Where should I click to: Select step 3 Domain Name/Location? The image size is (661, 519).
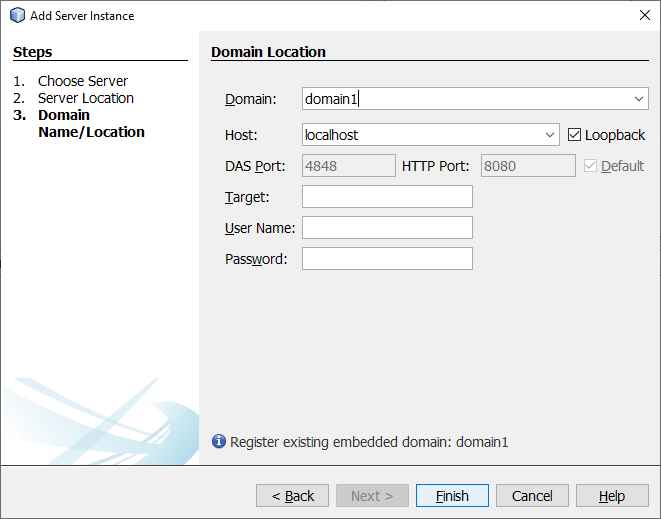point(91,124)
